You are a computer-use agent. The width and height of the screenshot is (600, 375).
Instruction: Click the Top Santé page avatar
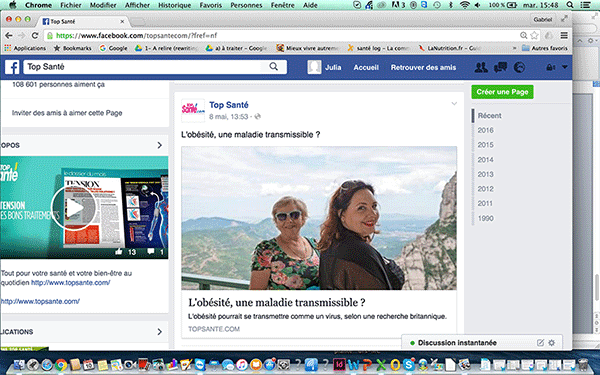pos(193,110)
